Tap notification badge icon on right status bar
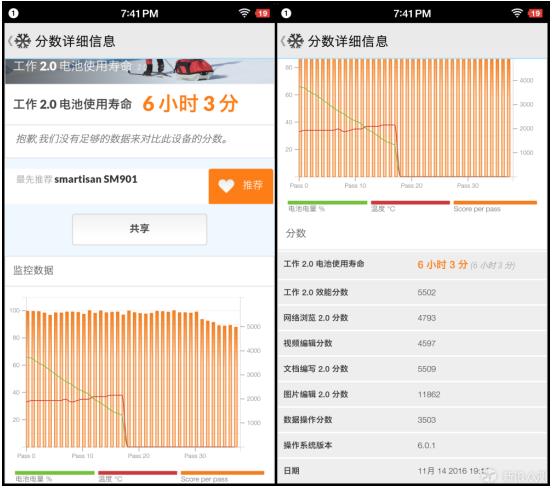 pyautogui.click(x=286, y=13)
